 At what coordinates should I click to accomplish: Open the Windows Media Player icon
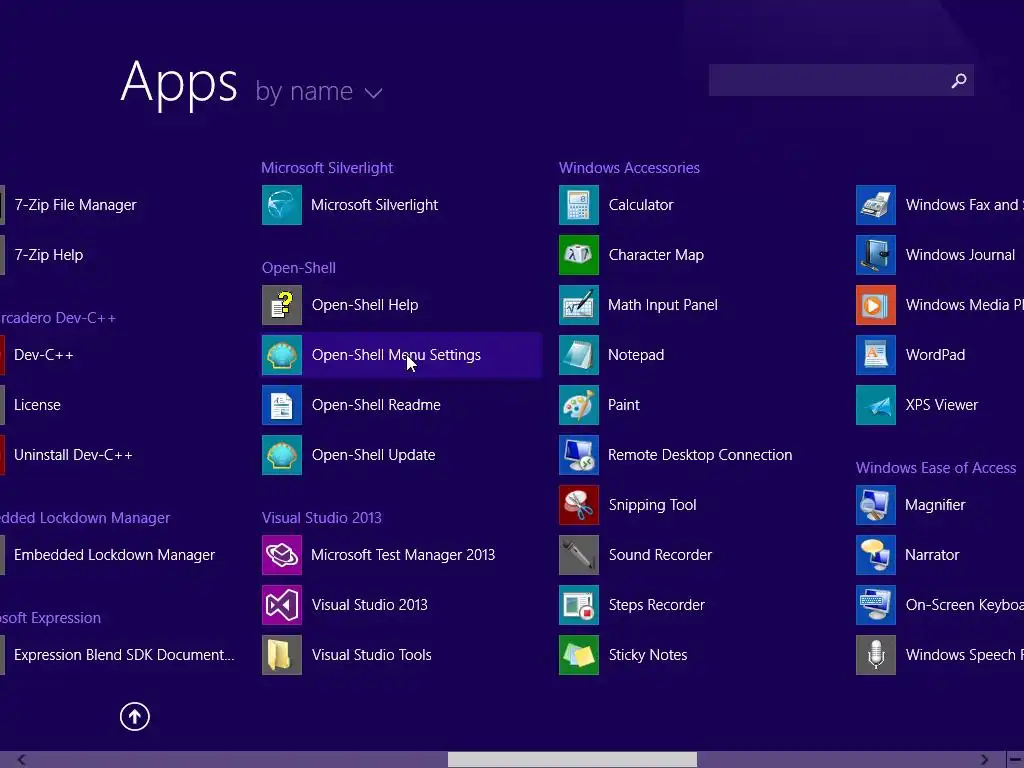coord(876,305)
